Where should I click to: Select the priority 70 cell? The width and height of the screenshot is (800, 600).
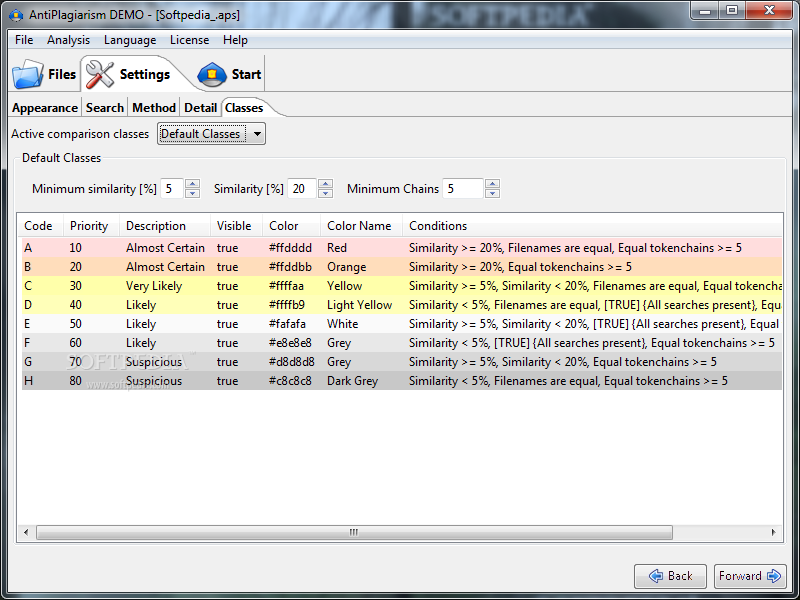tap(76, 362)
